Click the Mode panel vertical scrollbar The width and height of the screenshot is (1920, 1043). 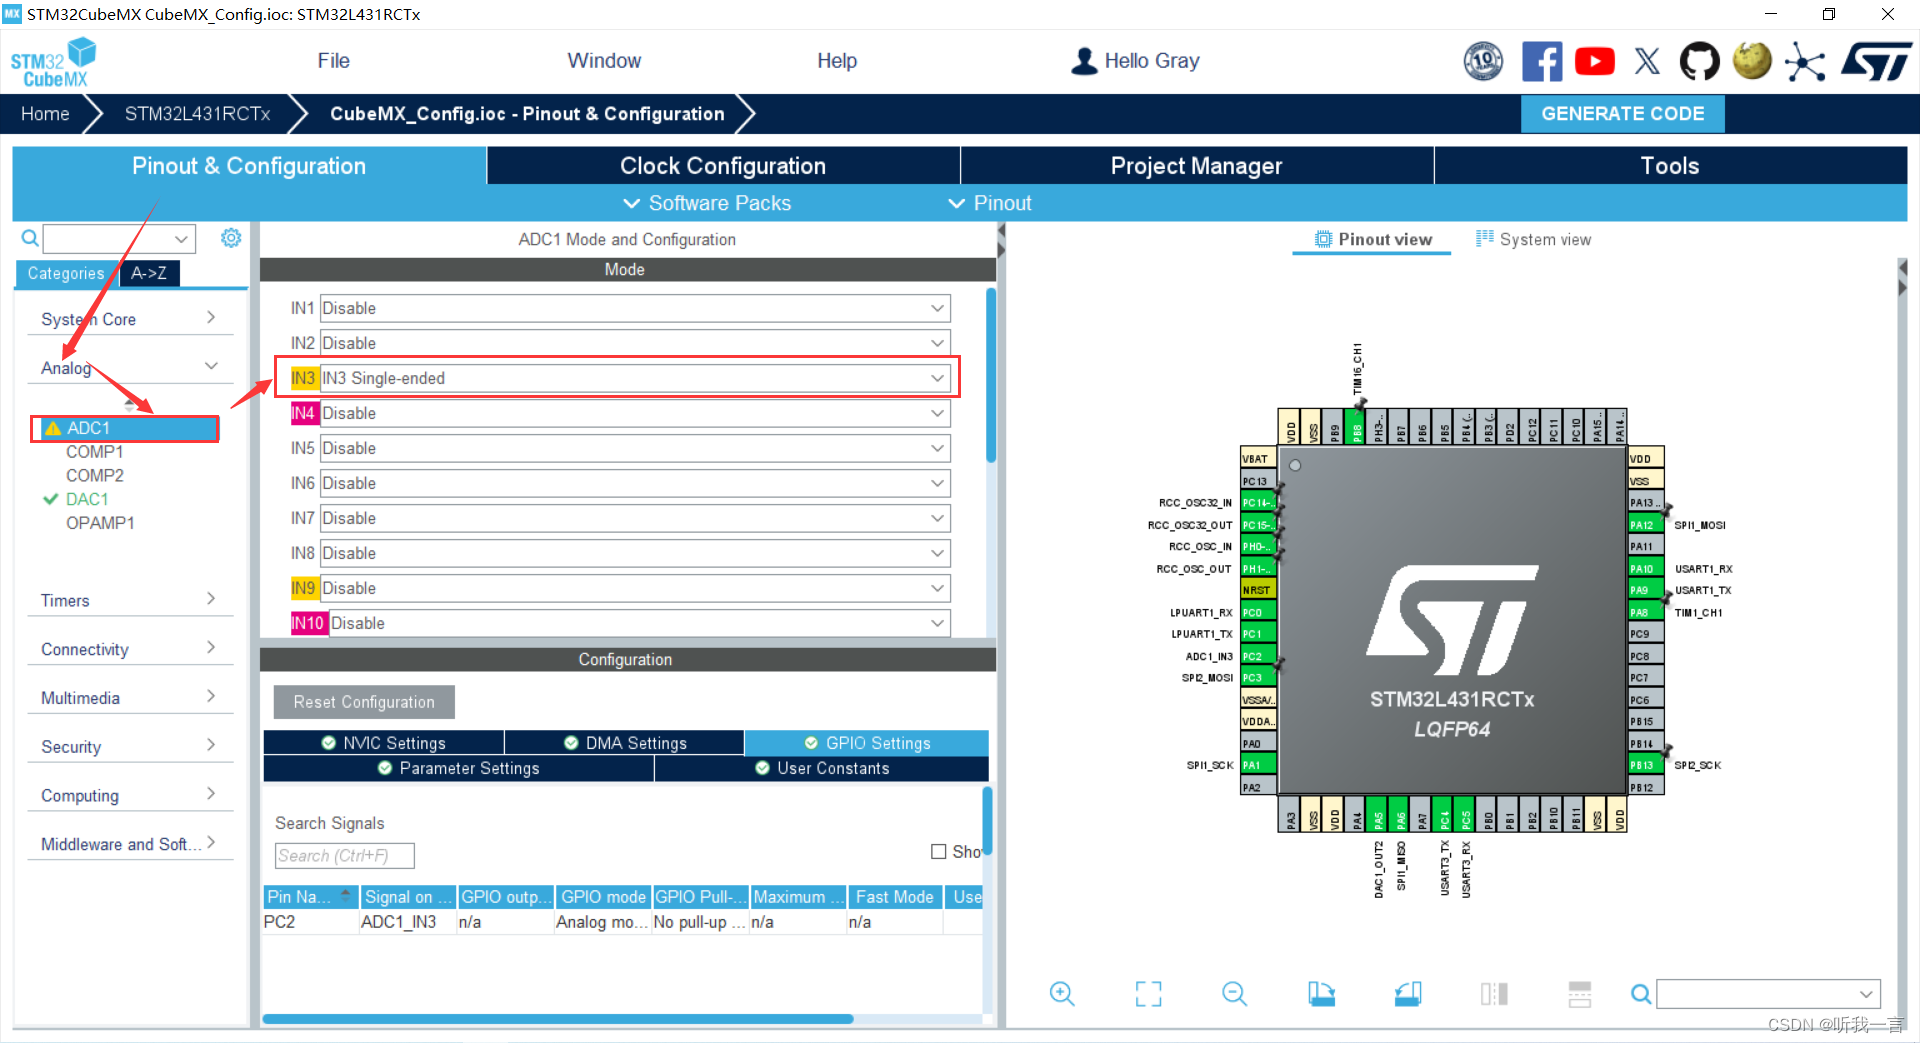(x=990, y=375)
